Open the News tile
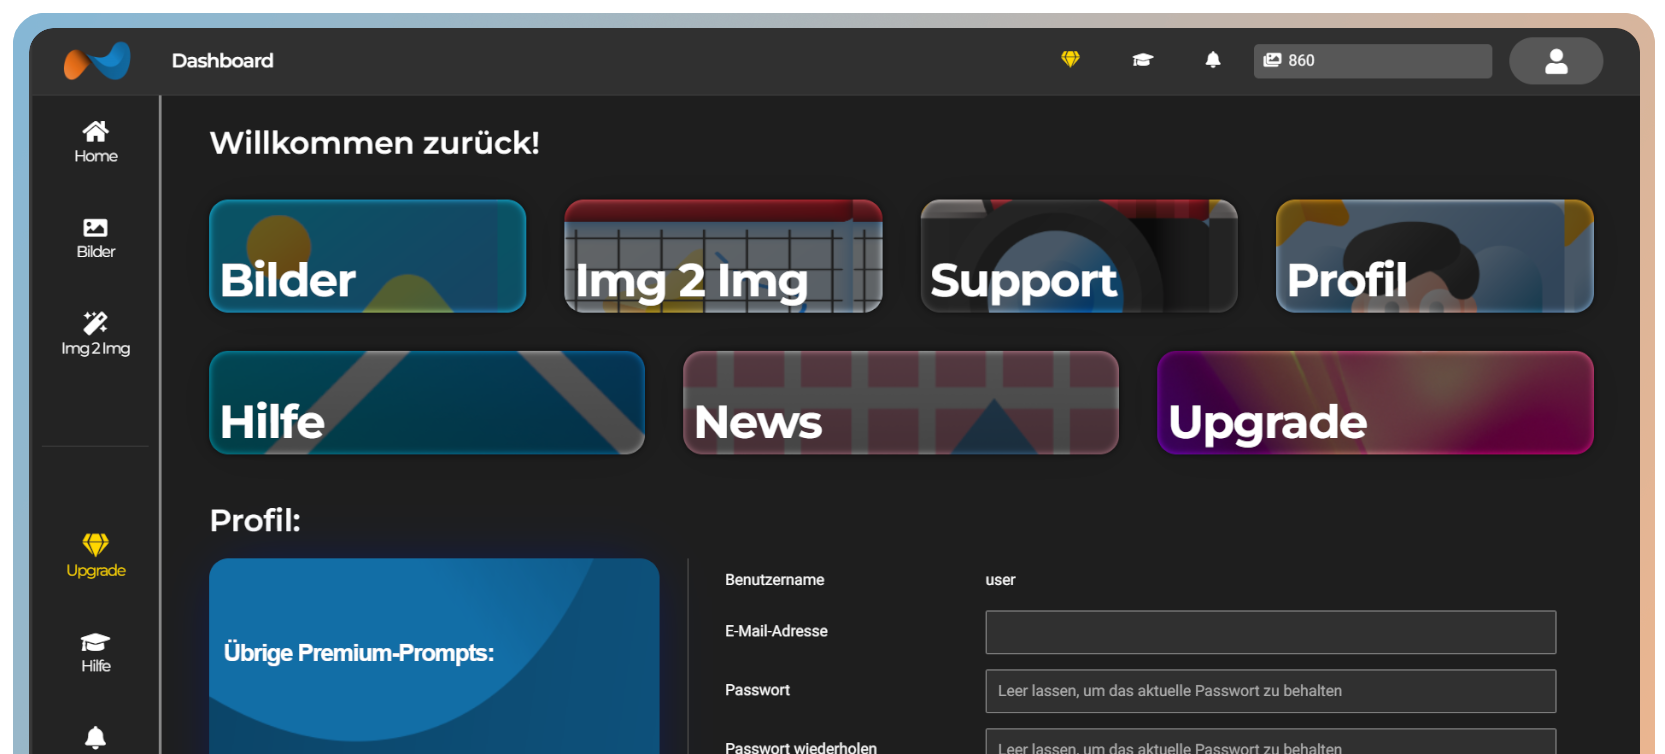The height and width of the screenshot is (754, 1665). 900,403
